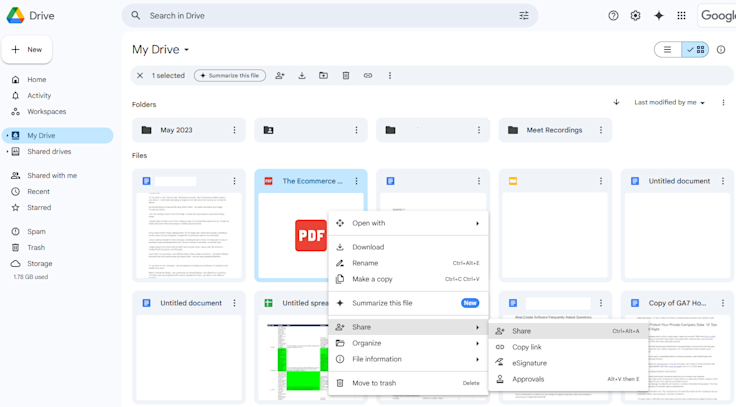
Task: Click the download toolbar icon
Action: pyautogui.click(x=302, y=76)
